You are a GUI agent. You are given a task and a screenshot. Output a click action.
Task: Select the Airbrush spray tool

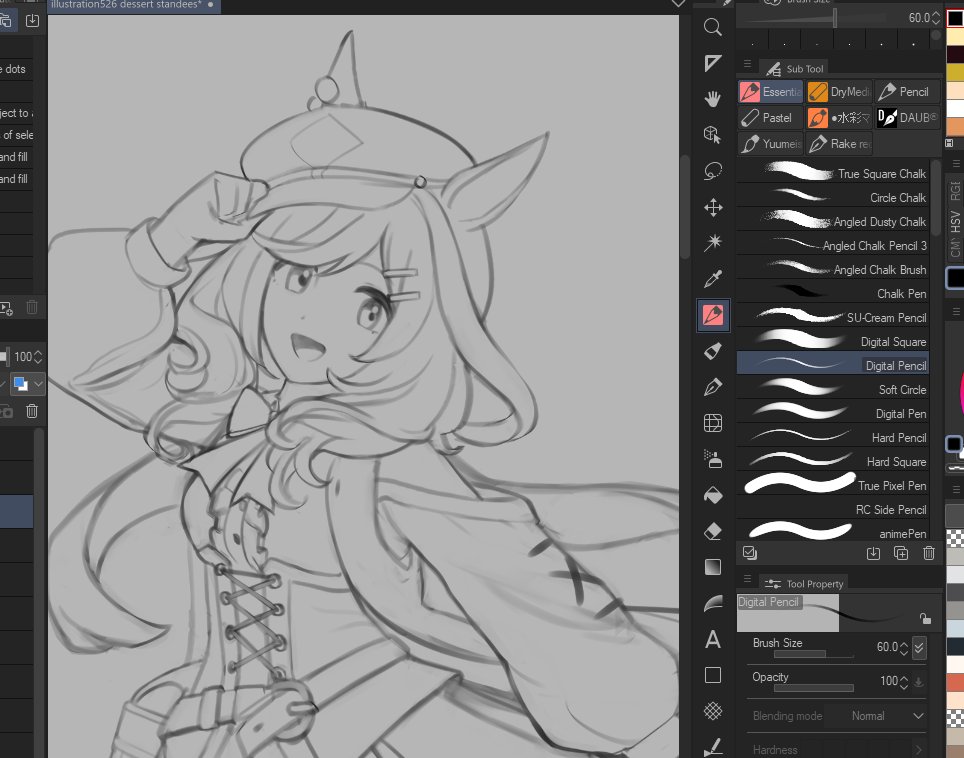[x=713, y=459]
